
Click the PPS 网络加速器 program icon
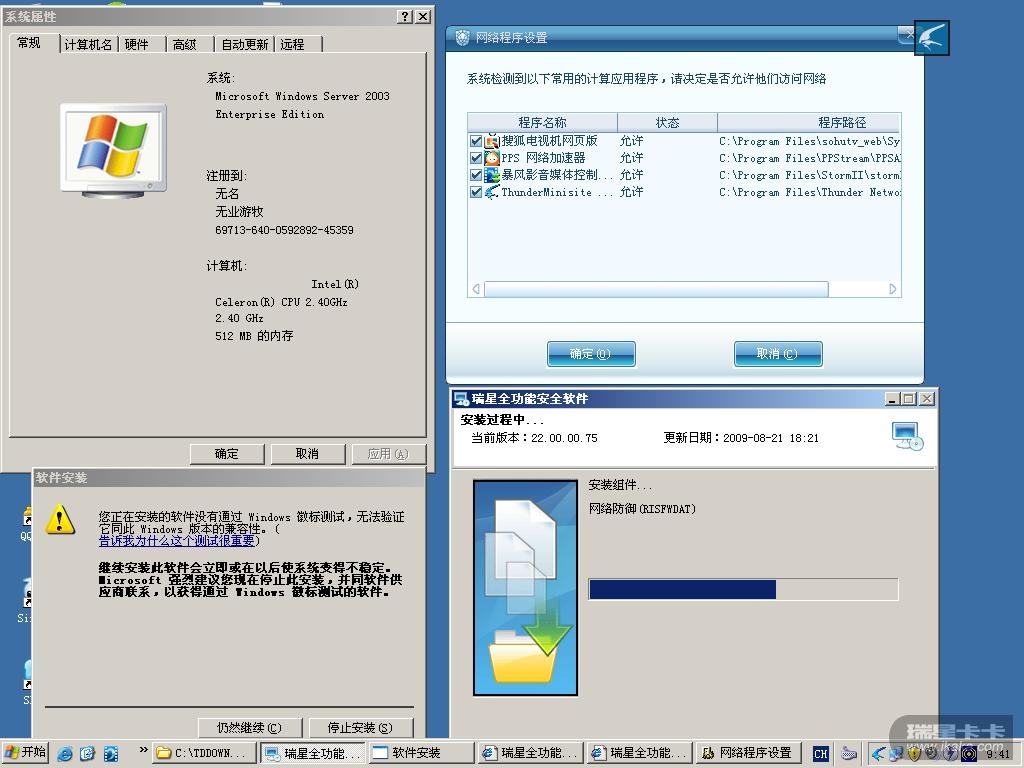pos(492,158)
